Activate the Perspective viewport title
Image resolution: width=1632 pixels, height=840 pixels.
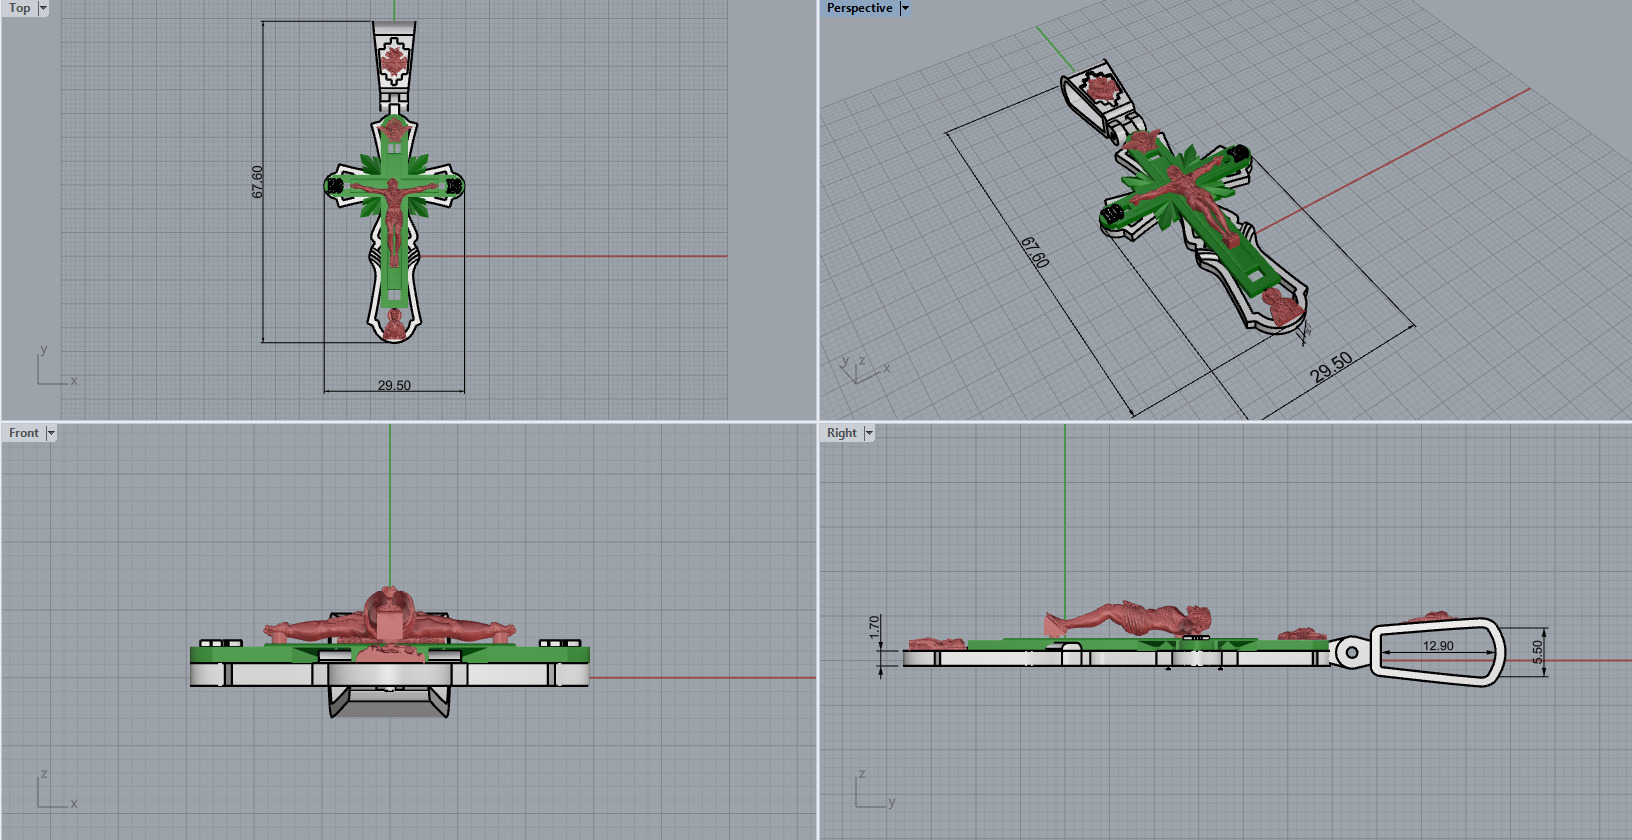click(860, 8)
